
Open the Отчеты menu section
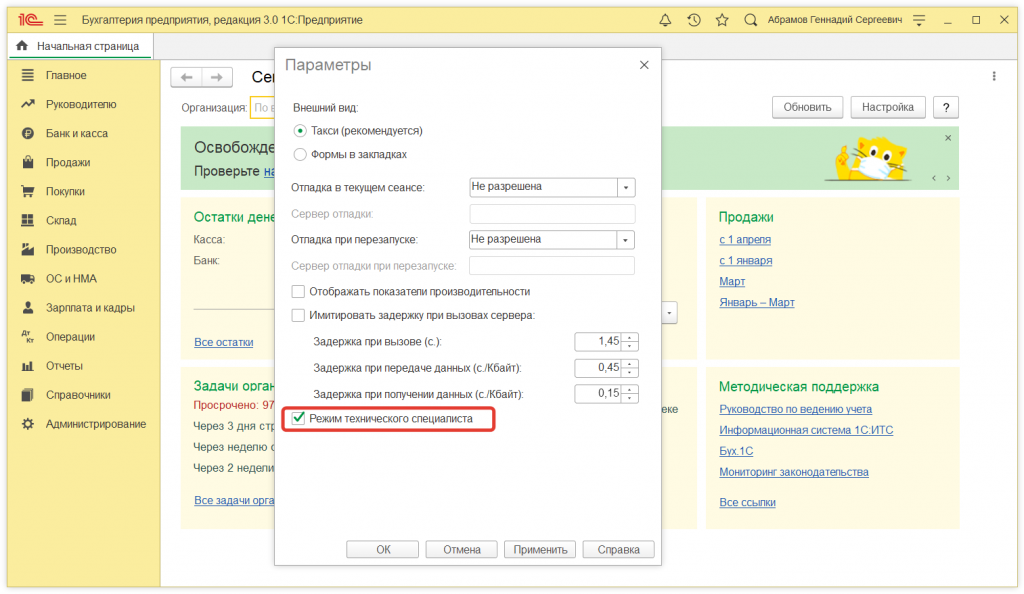coord(64,366)
